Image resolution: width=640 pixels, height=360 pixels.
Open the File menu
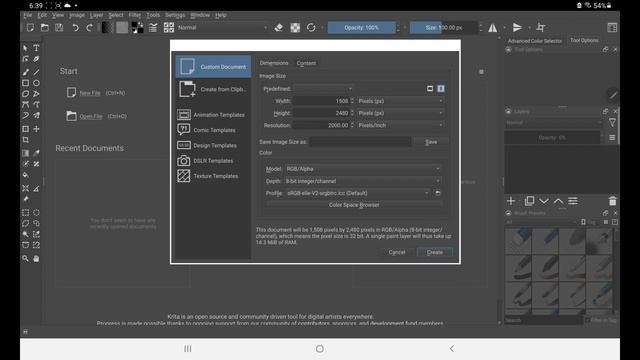(27, 15)
